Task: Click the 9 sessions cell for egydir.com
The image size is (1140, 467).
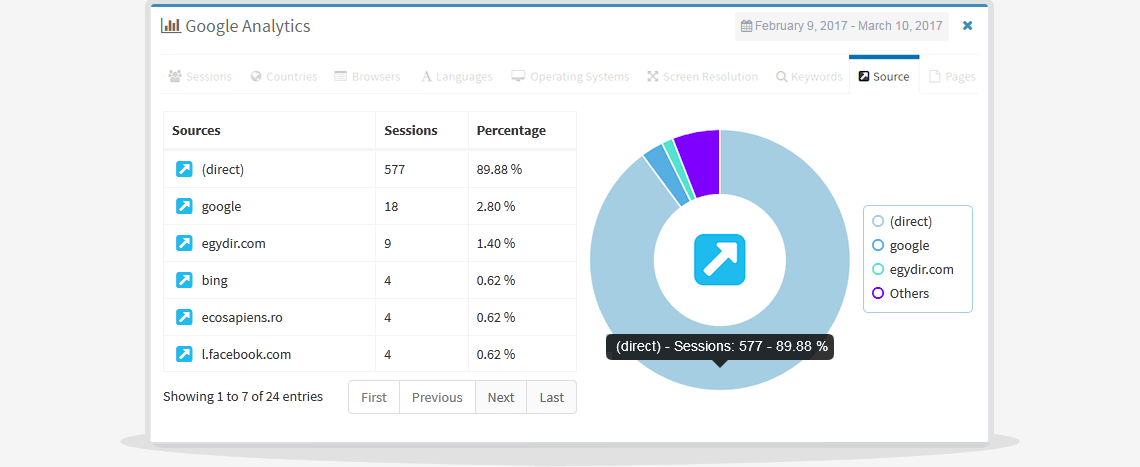Action: 422,243
